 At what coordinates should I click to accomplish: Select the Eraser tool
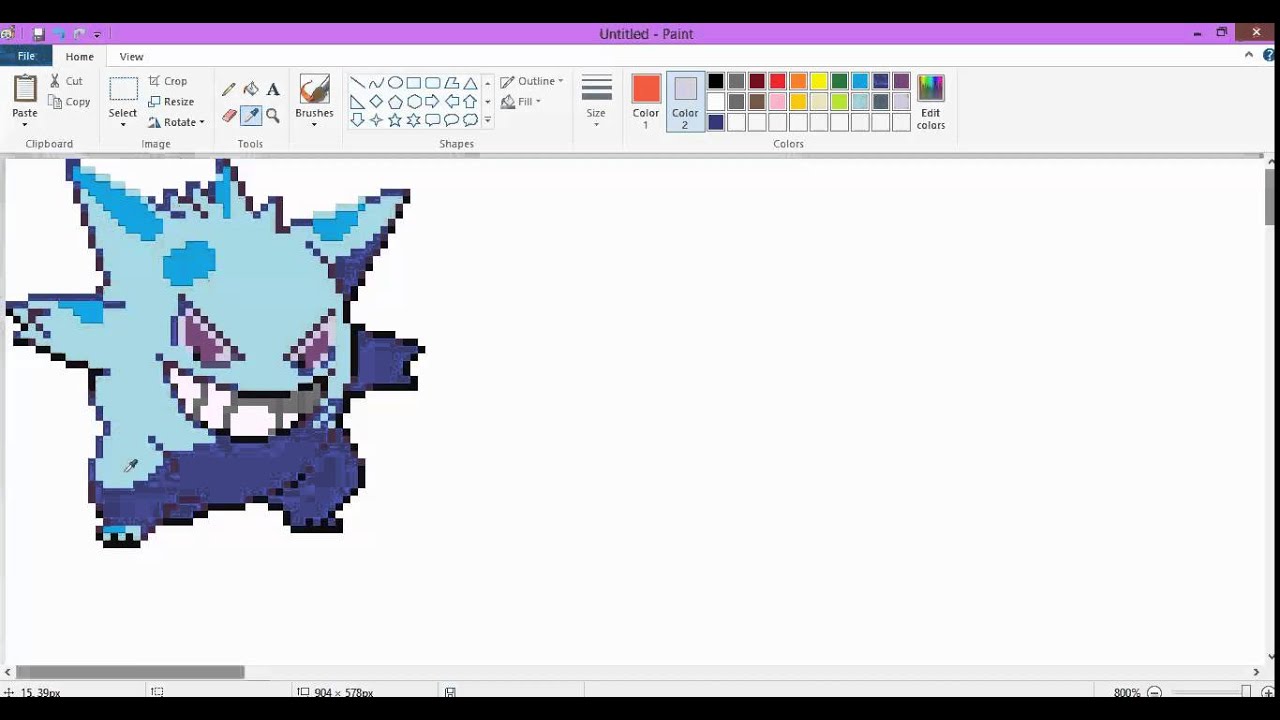point(229,116)
